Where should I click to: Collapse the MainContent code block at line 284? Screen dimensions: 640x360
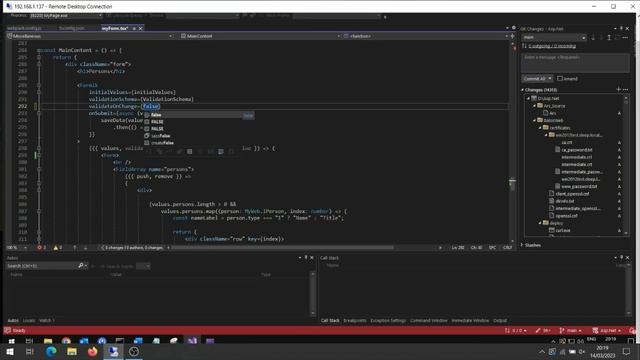pos(39,50)
